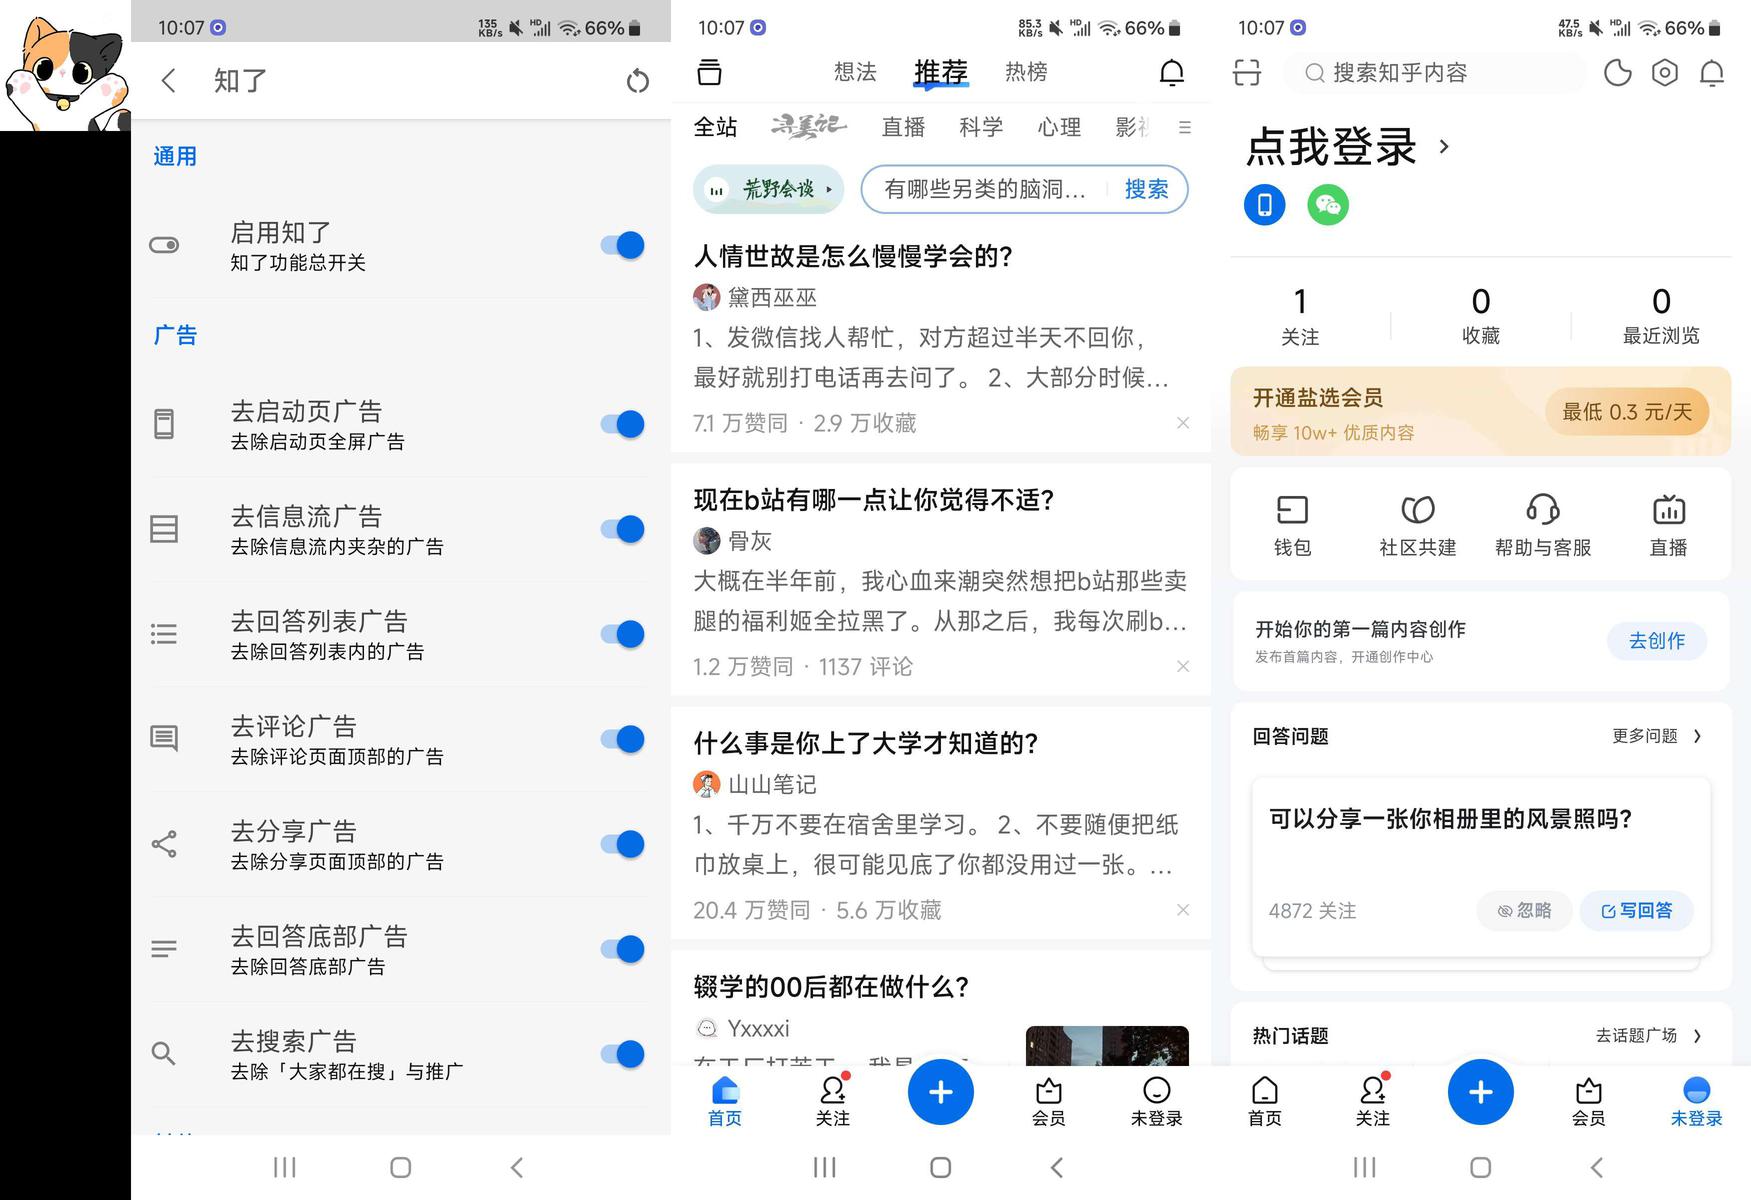The height and width of the screenshot is (1200, 1751).
Task: Tap the 写回答 button
Action: click(1636, 911)
